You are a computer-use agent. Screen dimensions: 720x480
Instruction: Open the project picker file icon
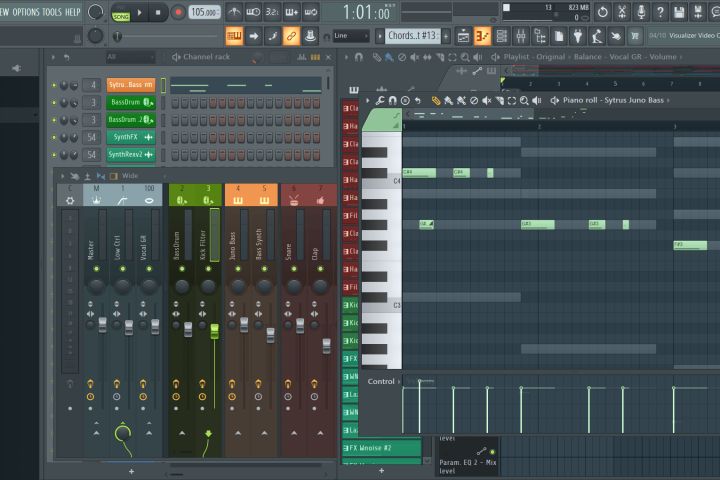(x=559, y=36)
